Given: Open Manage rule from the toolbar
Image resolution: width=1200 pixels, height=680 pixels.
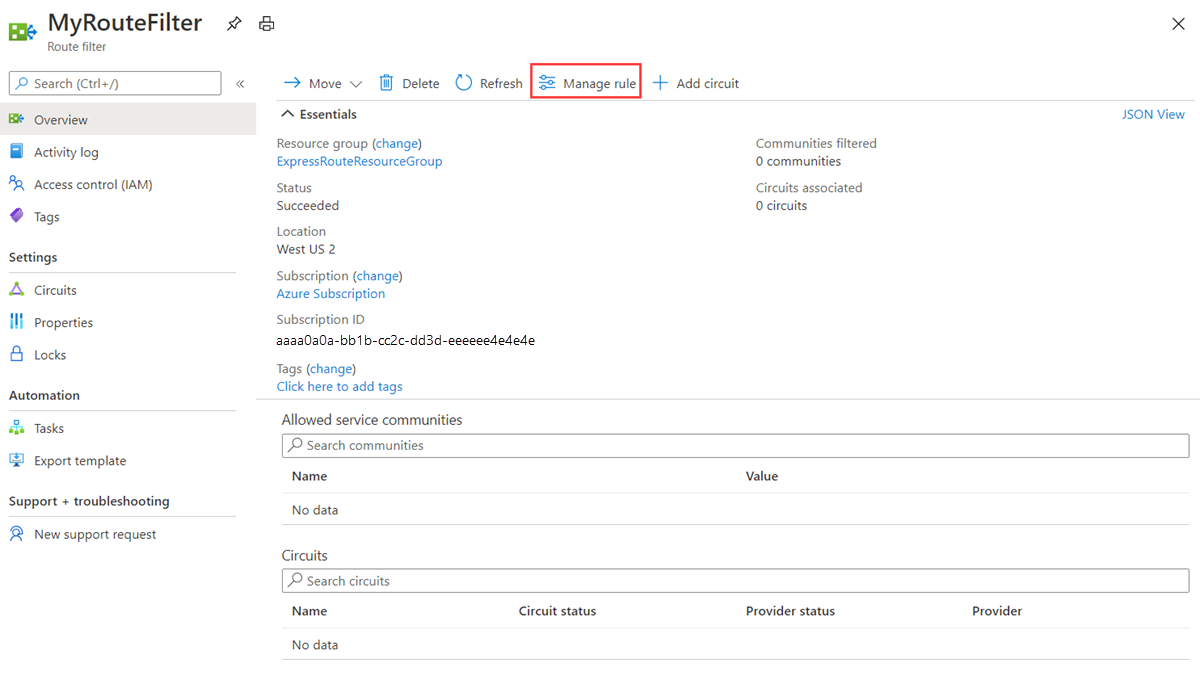Looking at the screenshot, I should pos(585,83).
